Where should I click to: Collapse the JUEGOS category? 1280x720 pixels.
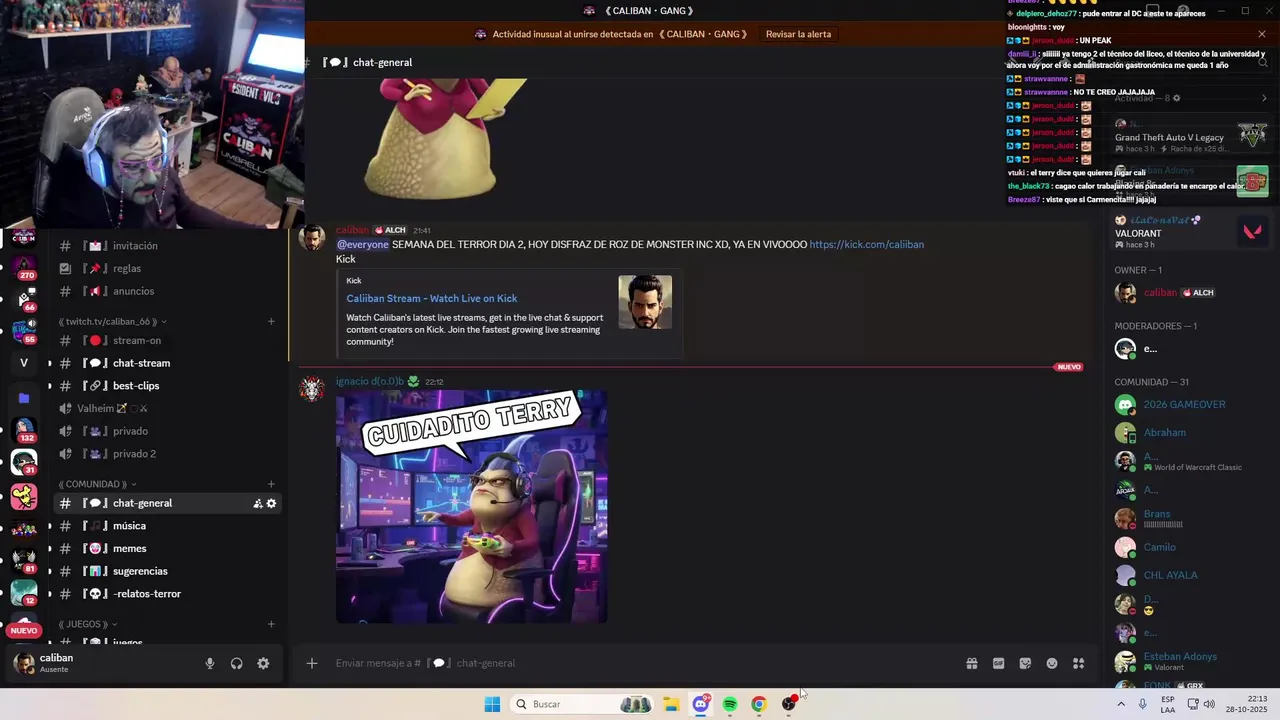click(87, 624)
